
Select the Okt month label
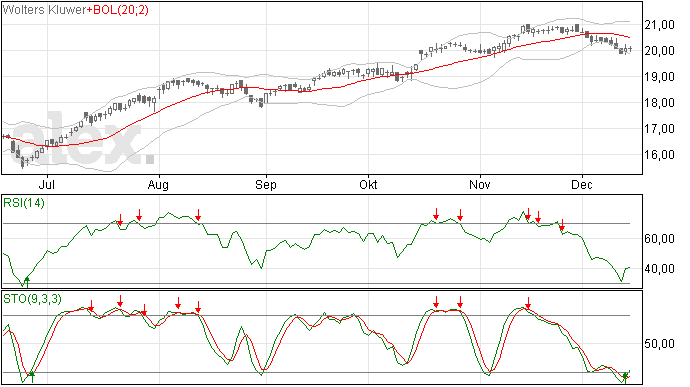pos(368,184)
